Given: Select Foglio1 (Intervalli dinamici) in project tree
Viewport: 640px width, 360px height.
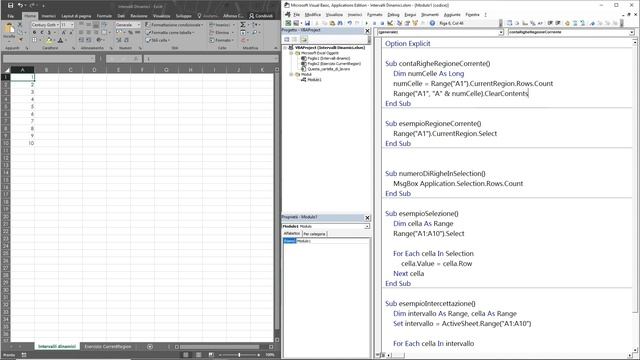Looking at the screenshot, I should 326,58.
